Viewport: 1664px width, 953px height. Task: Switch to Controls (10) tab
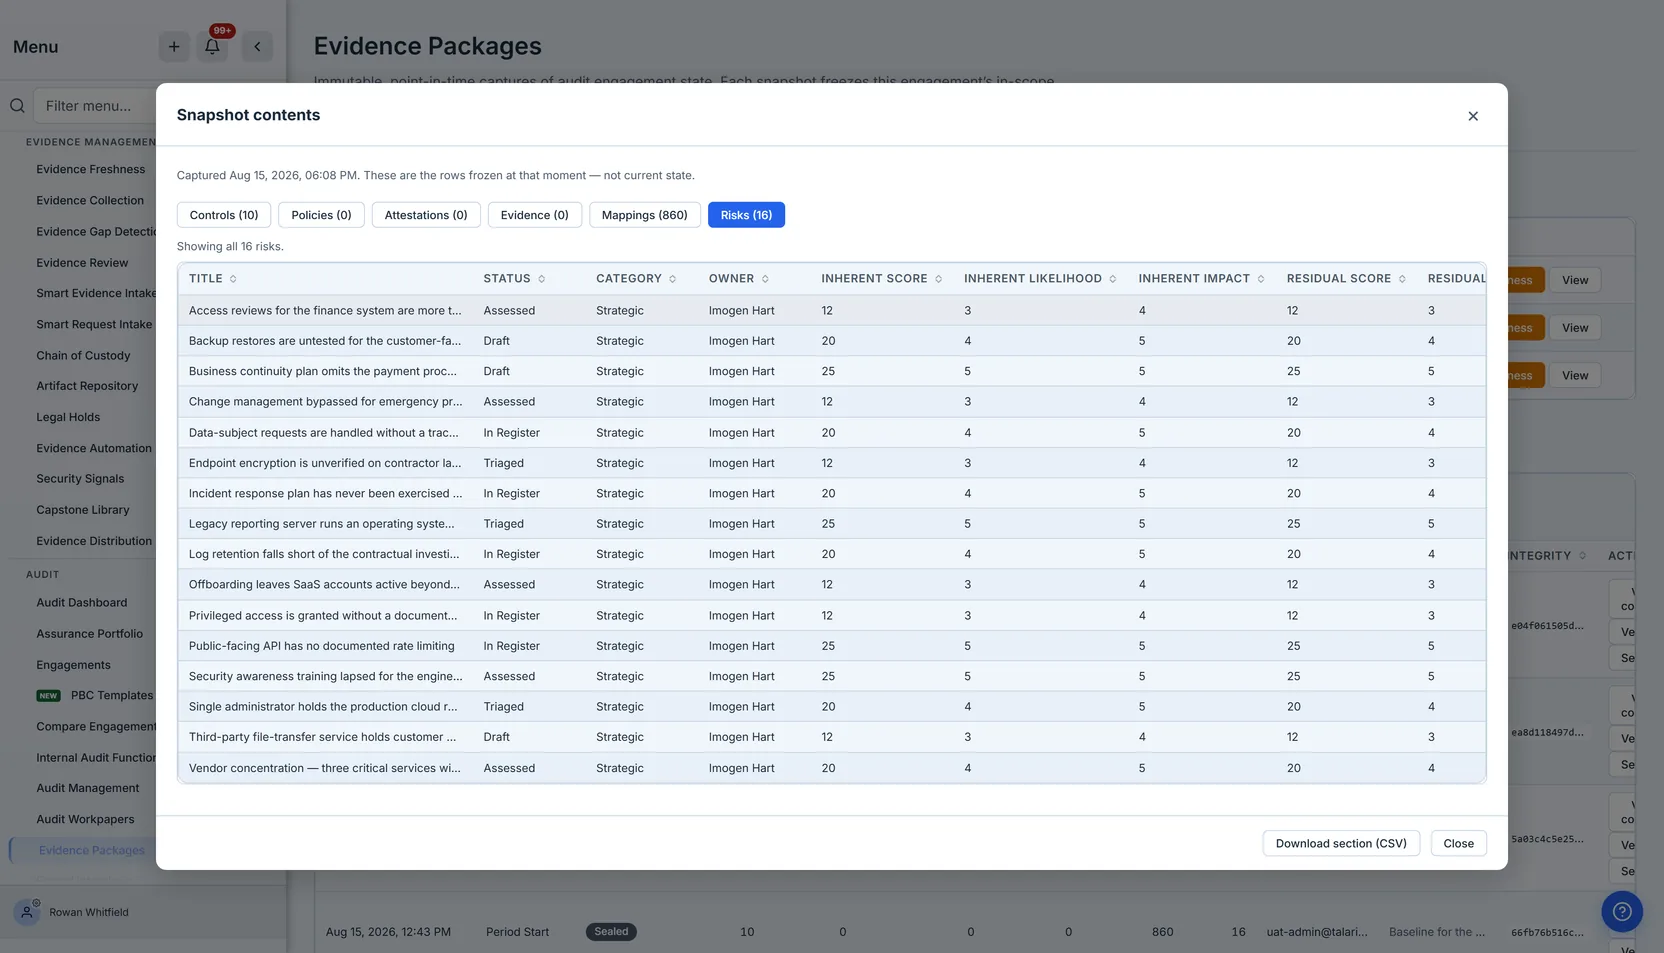pos(224,215)
